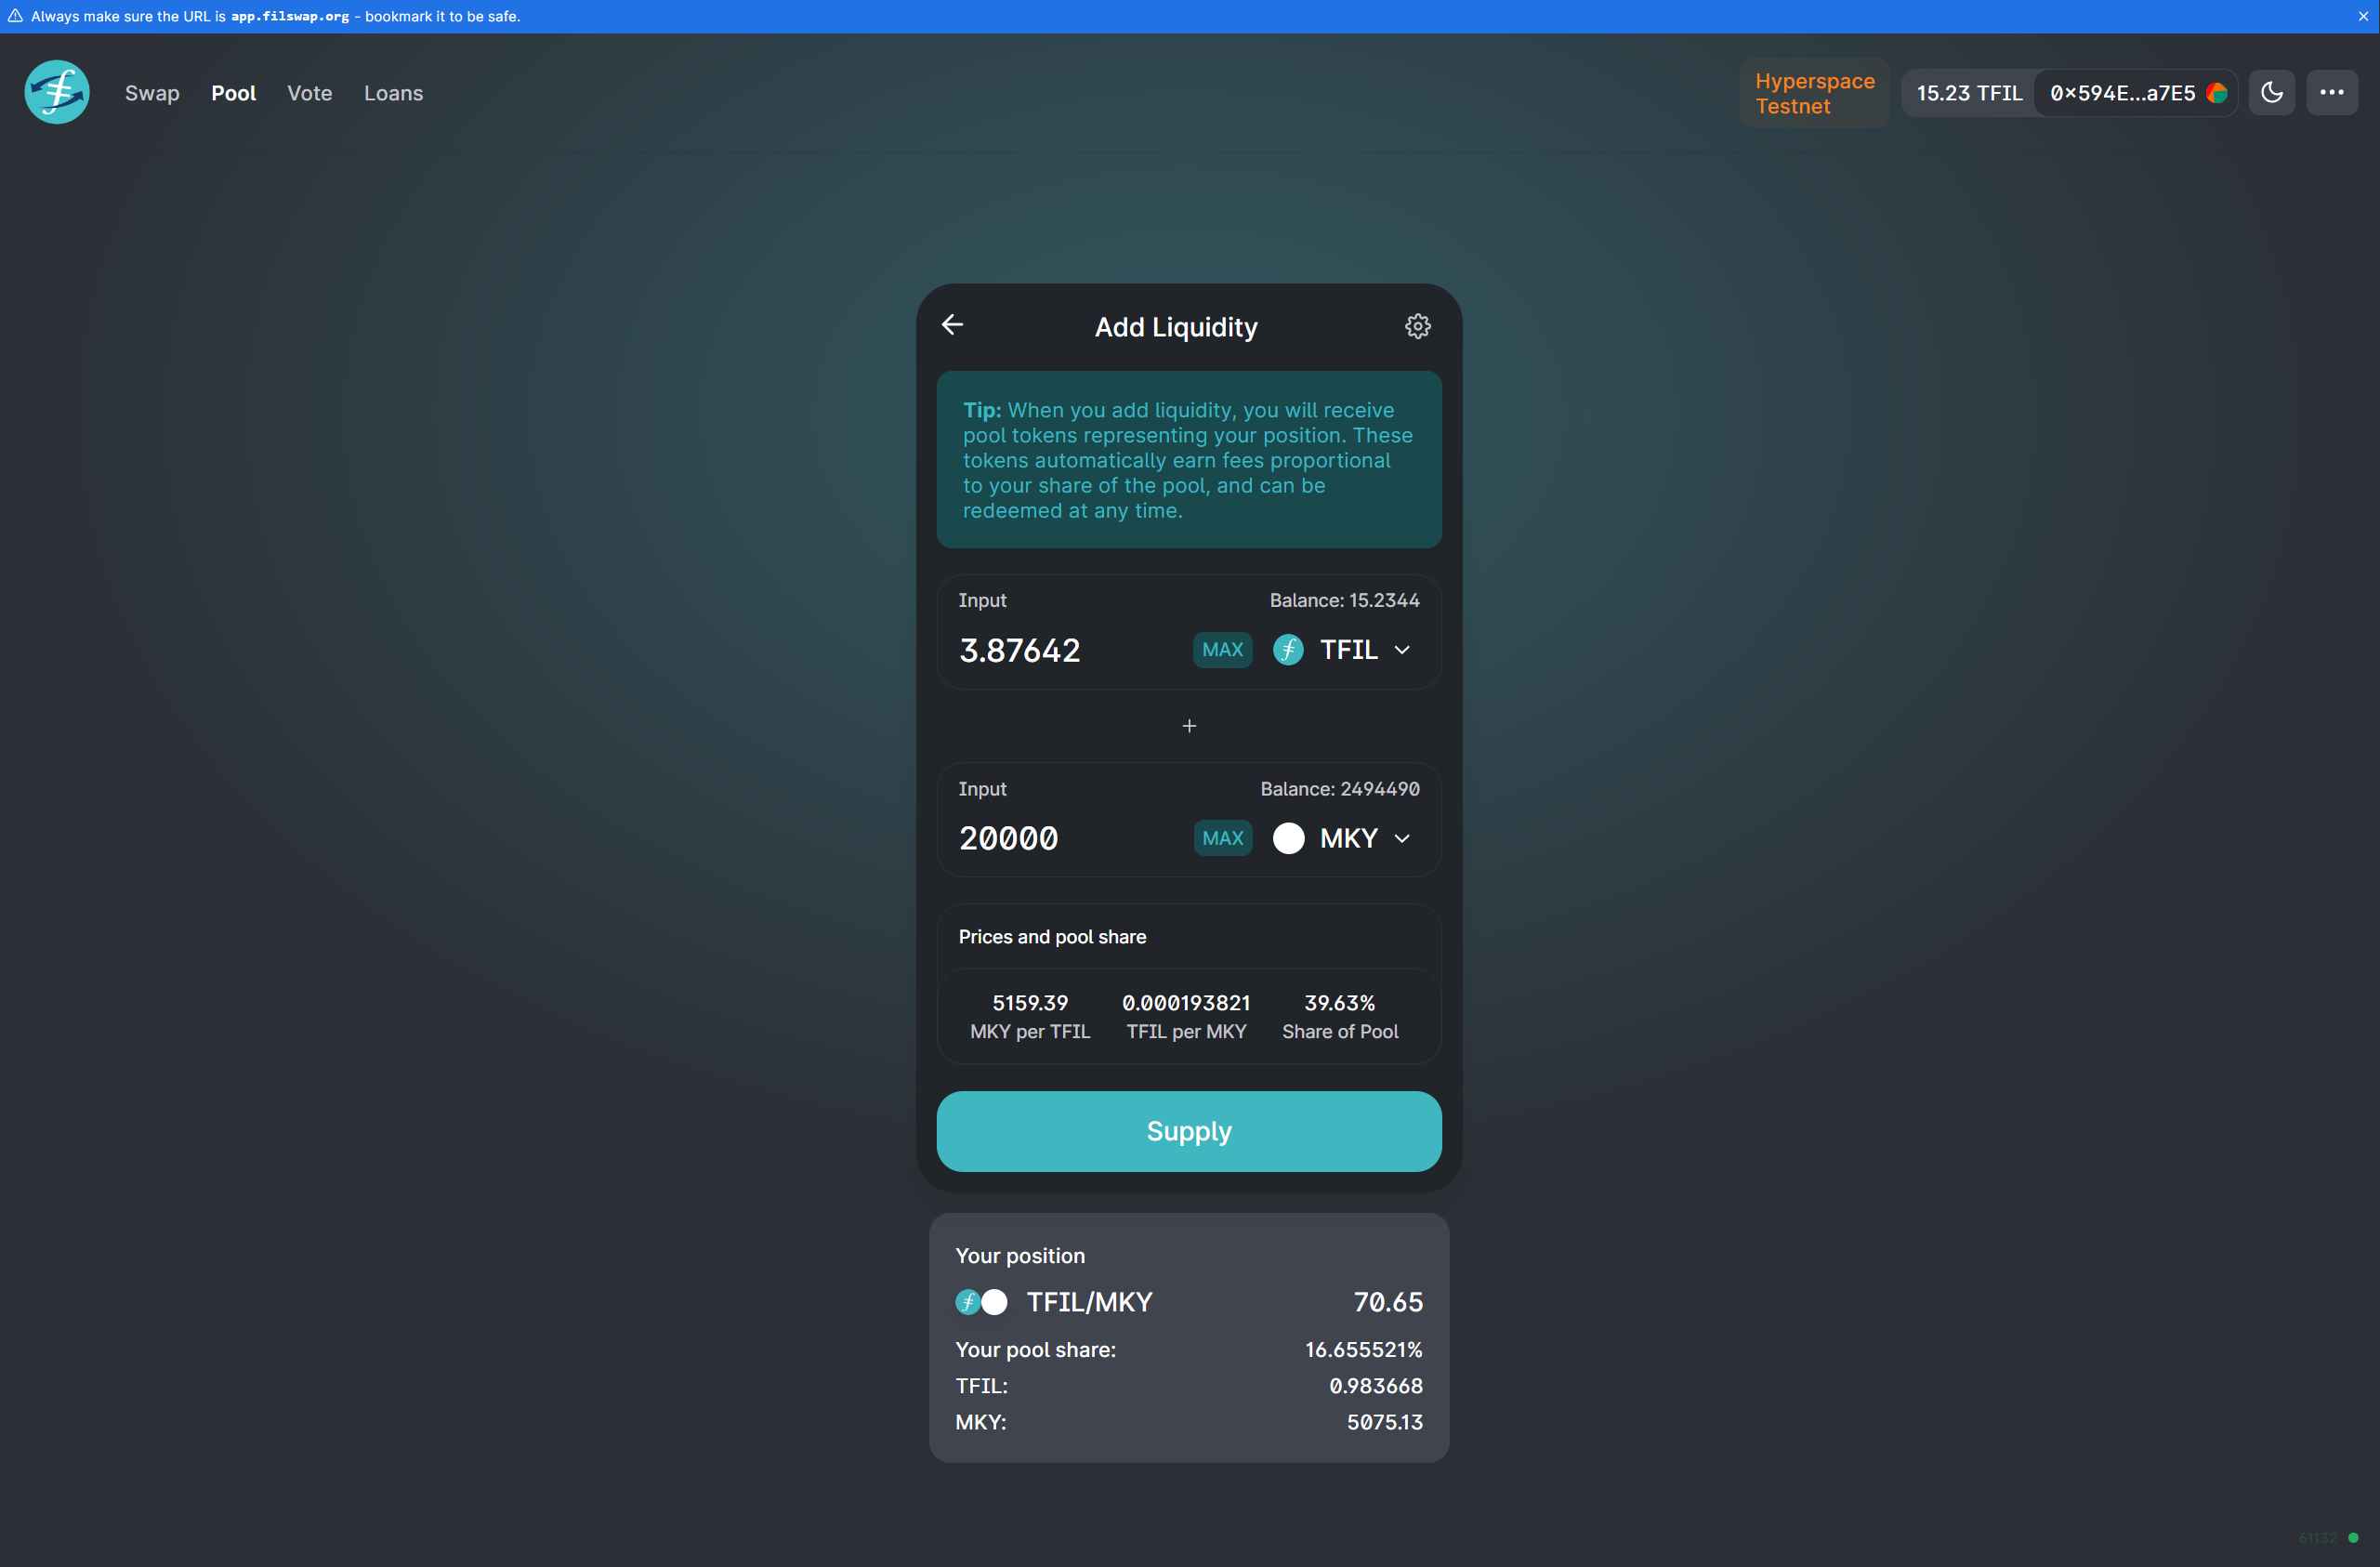
Task: Click the Your position heading
Action: pyautogui.click(x=1020, y=1256)
